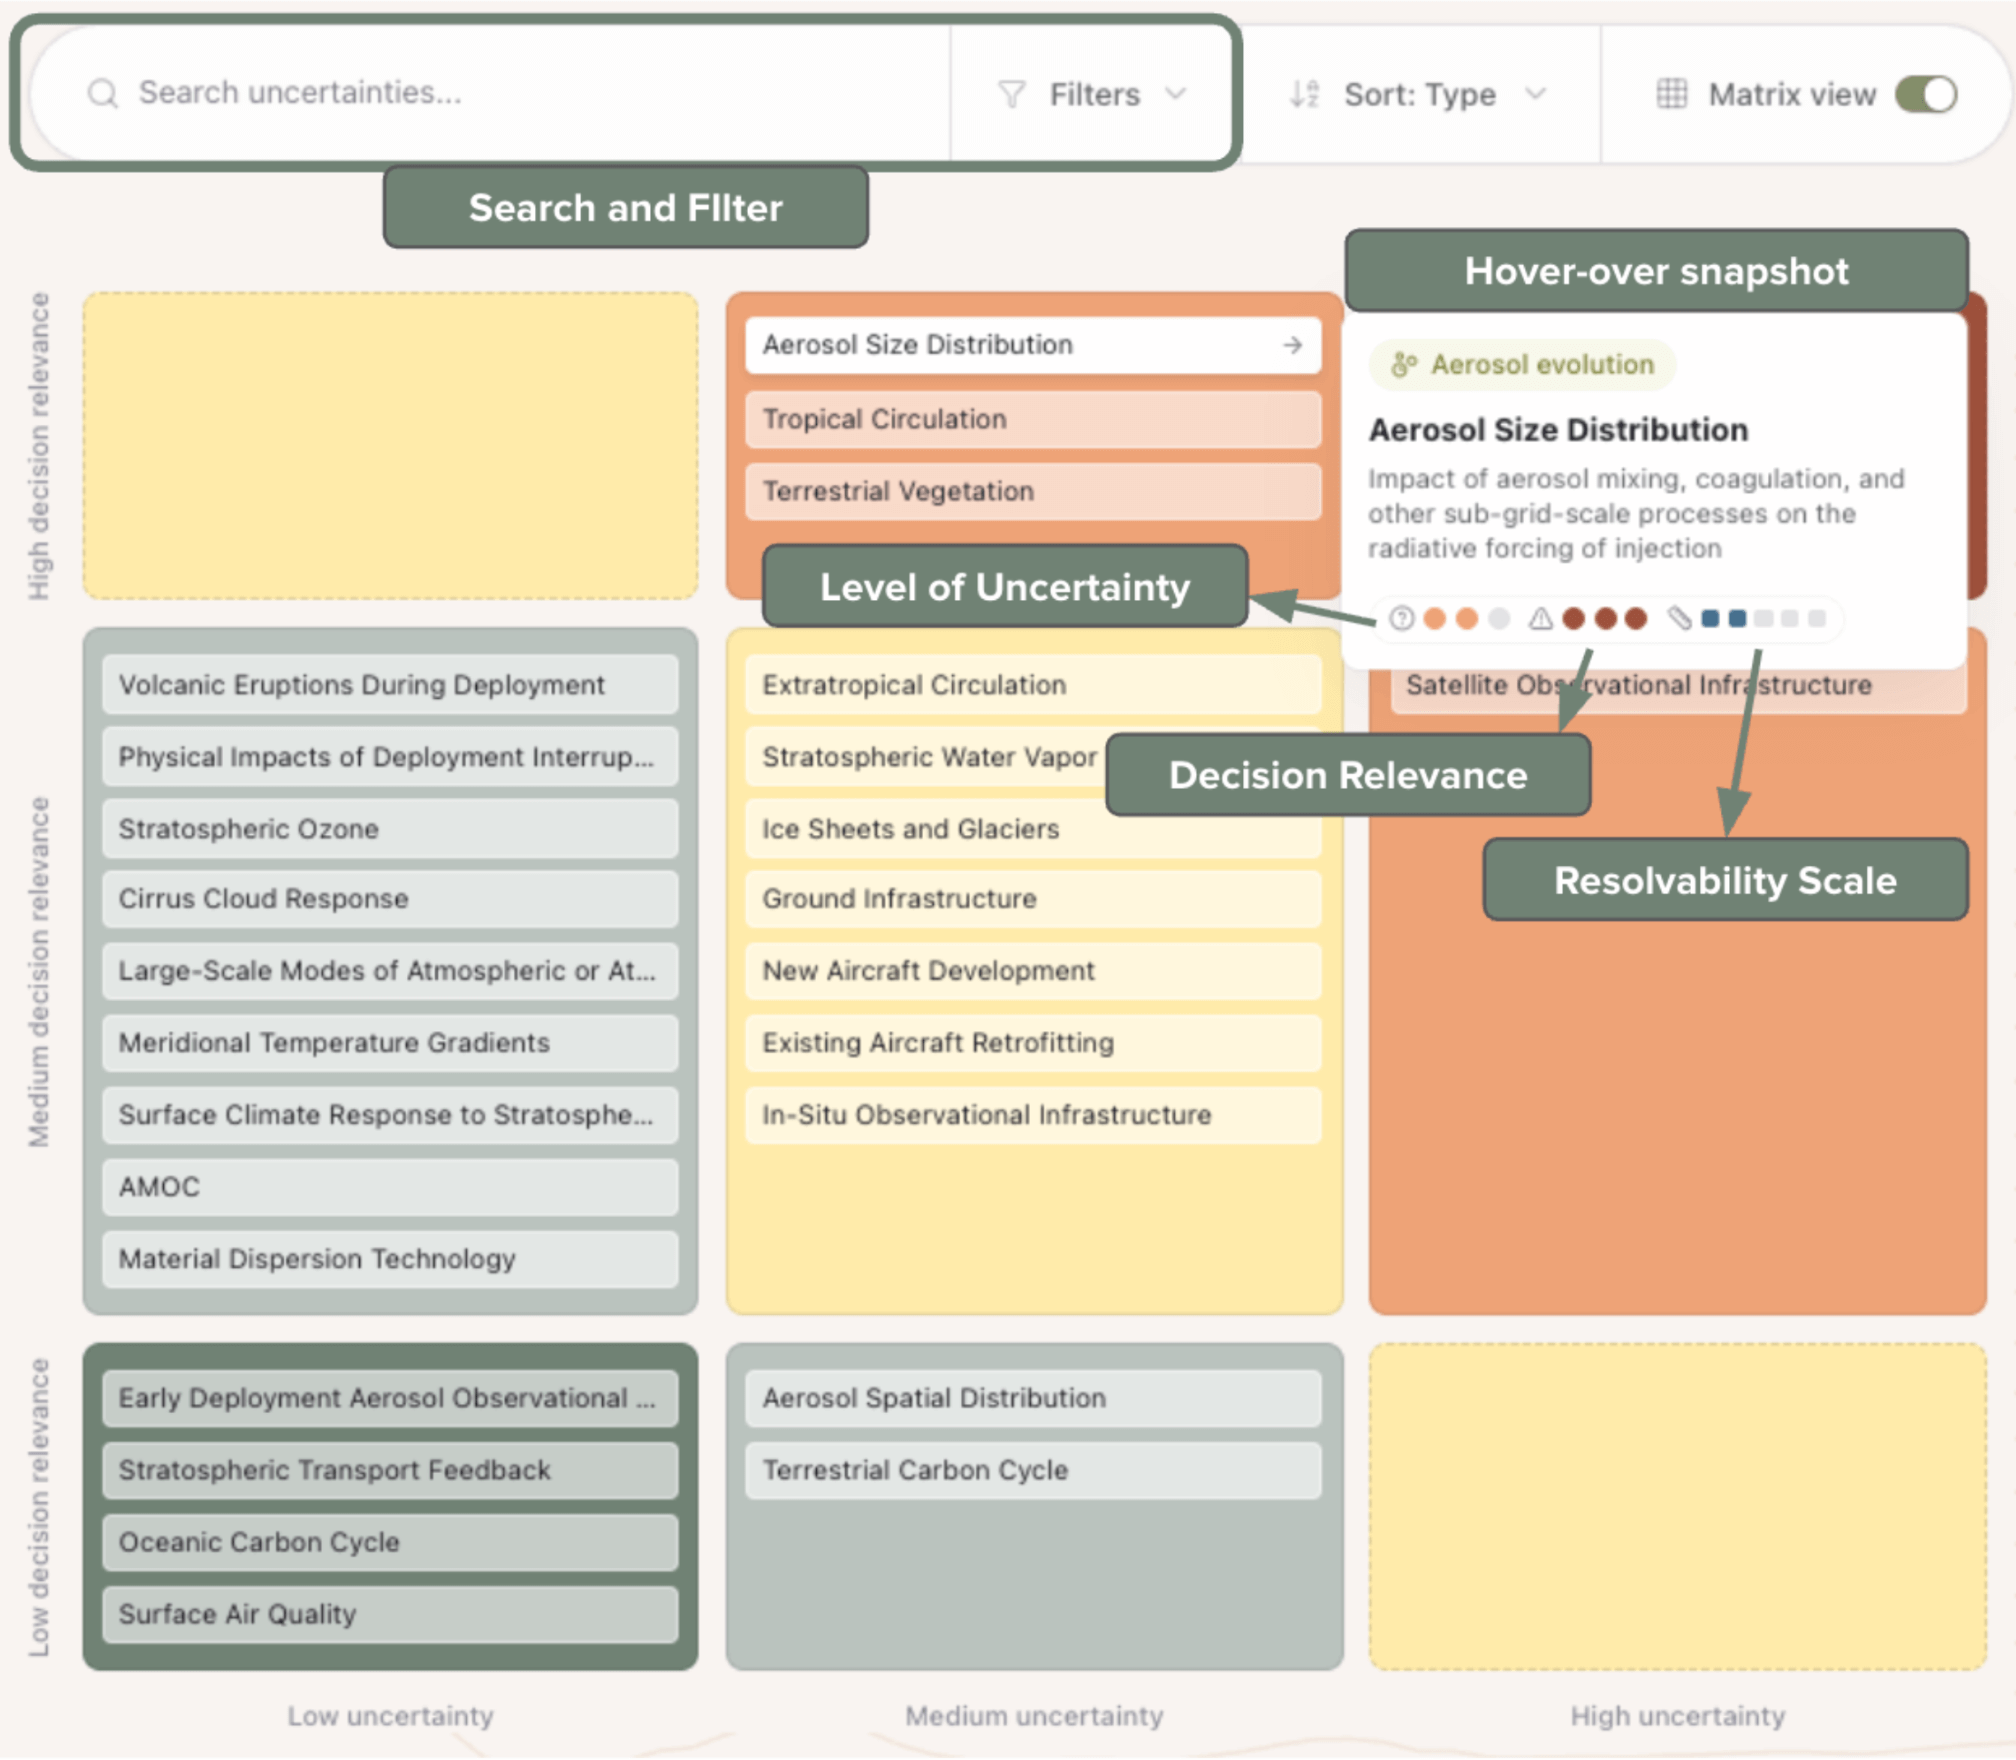
Task: Click the matrix grid icon
Action: tap(1671, 94)
